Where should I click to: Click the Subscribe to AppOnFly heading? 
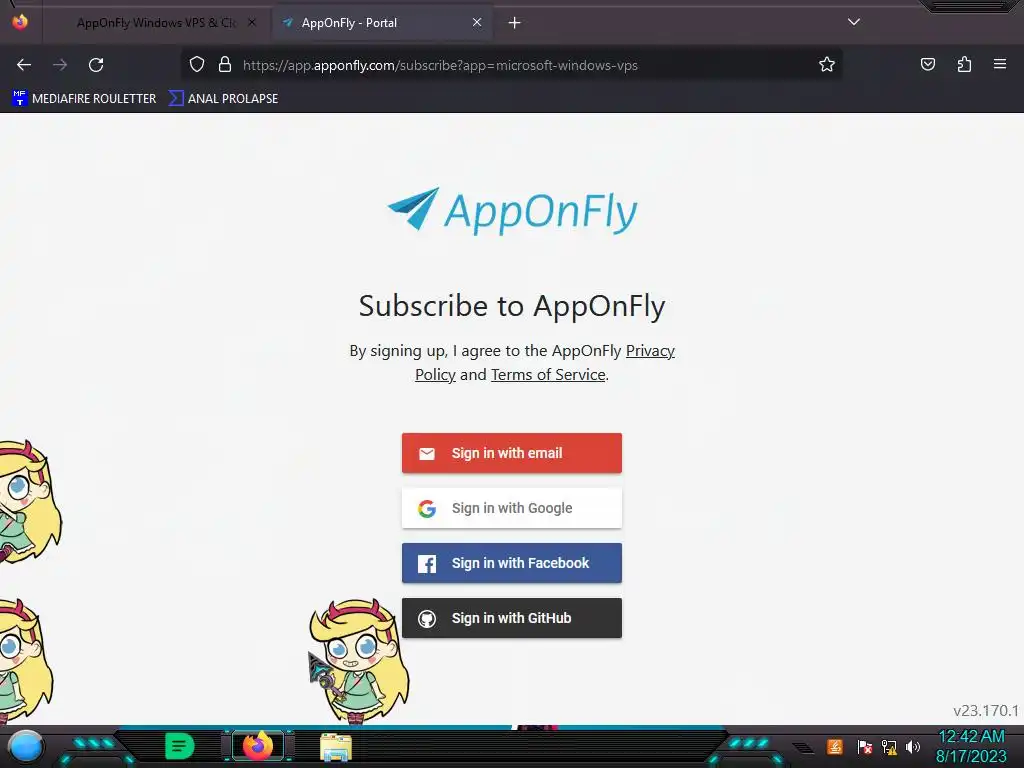point(512,306)
